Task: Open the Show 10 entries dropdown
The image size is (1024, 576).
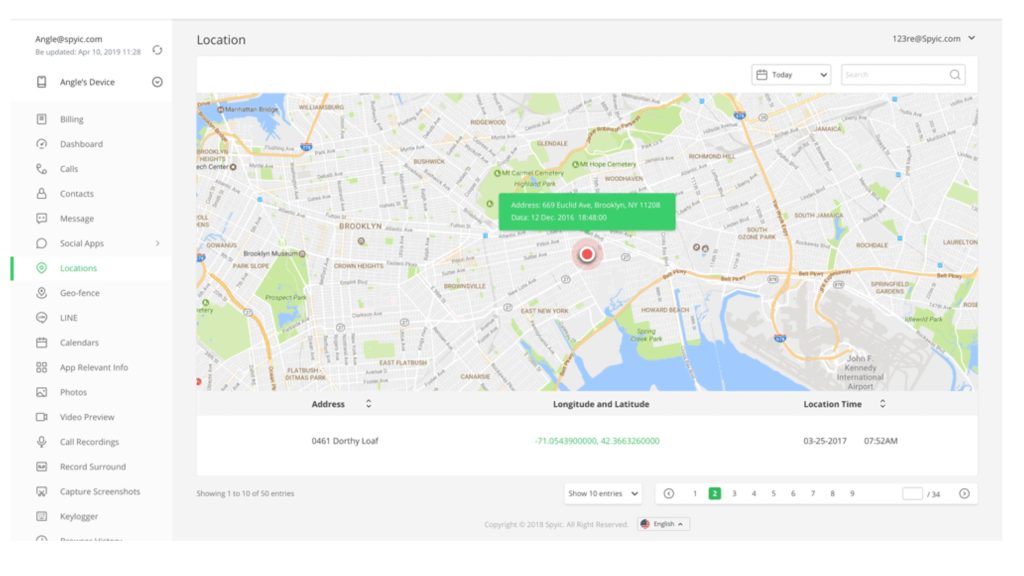Action: pyautogui.click(x=603, y=493)
